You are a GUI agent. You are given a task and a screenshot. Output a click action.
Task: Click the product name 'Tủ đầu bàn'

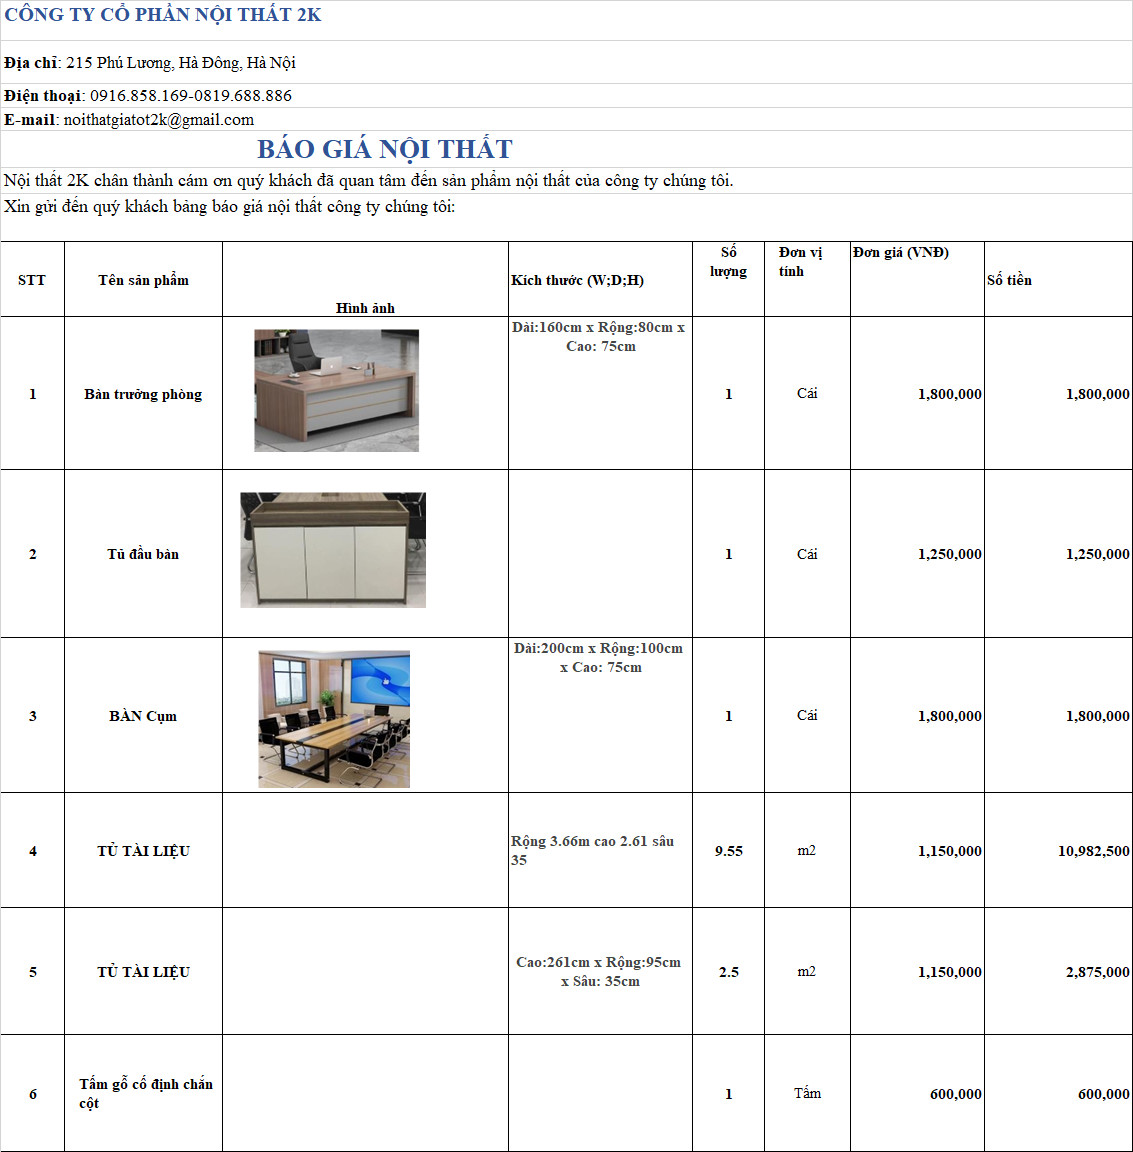[143, 554]
